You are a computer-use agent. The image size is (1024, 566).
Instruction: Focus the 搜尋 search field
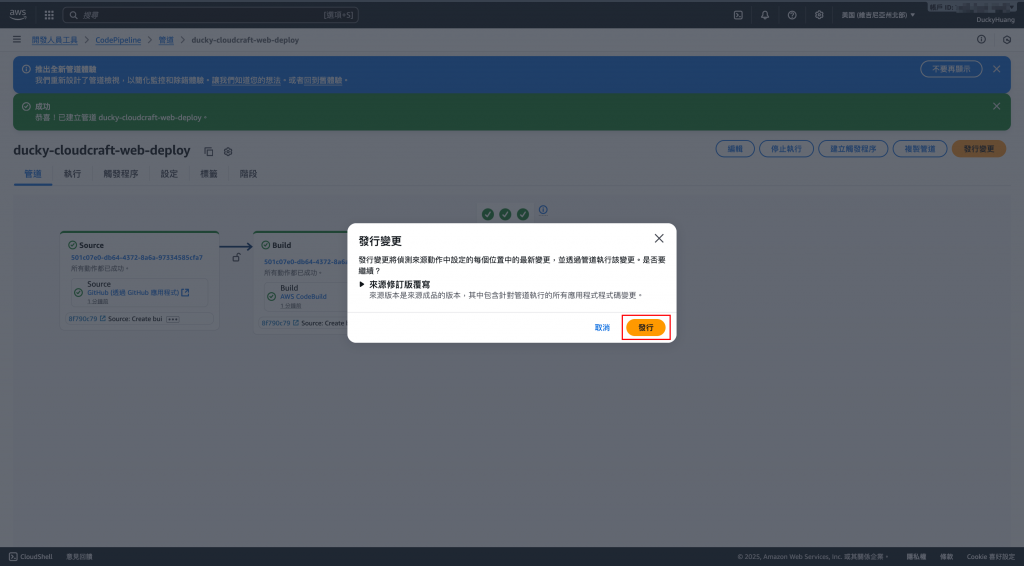click(210, 15)
